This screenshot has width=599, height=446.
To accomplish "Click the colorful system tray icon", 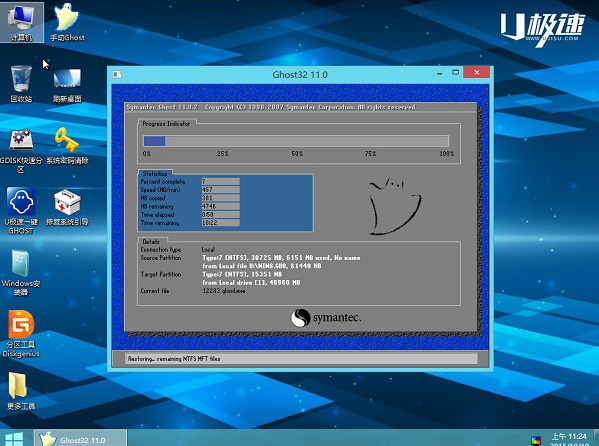I will (x=536, y=441).
